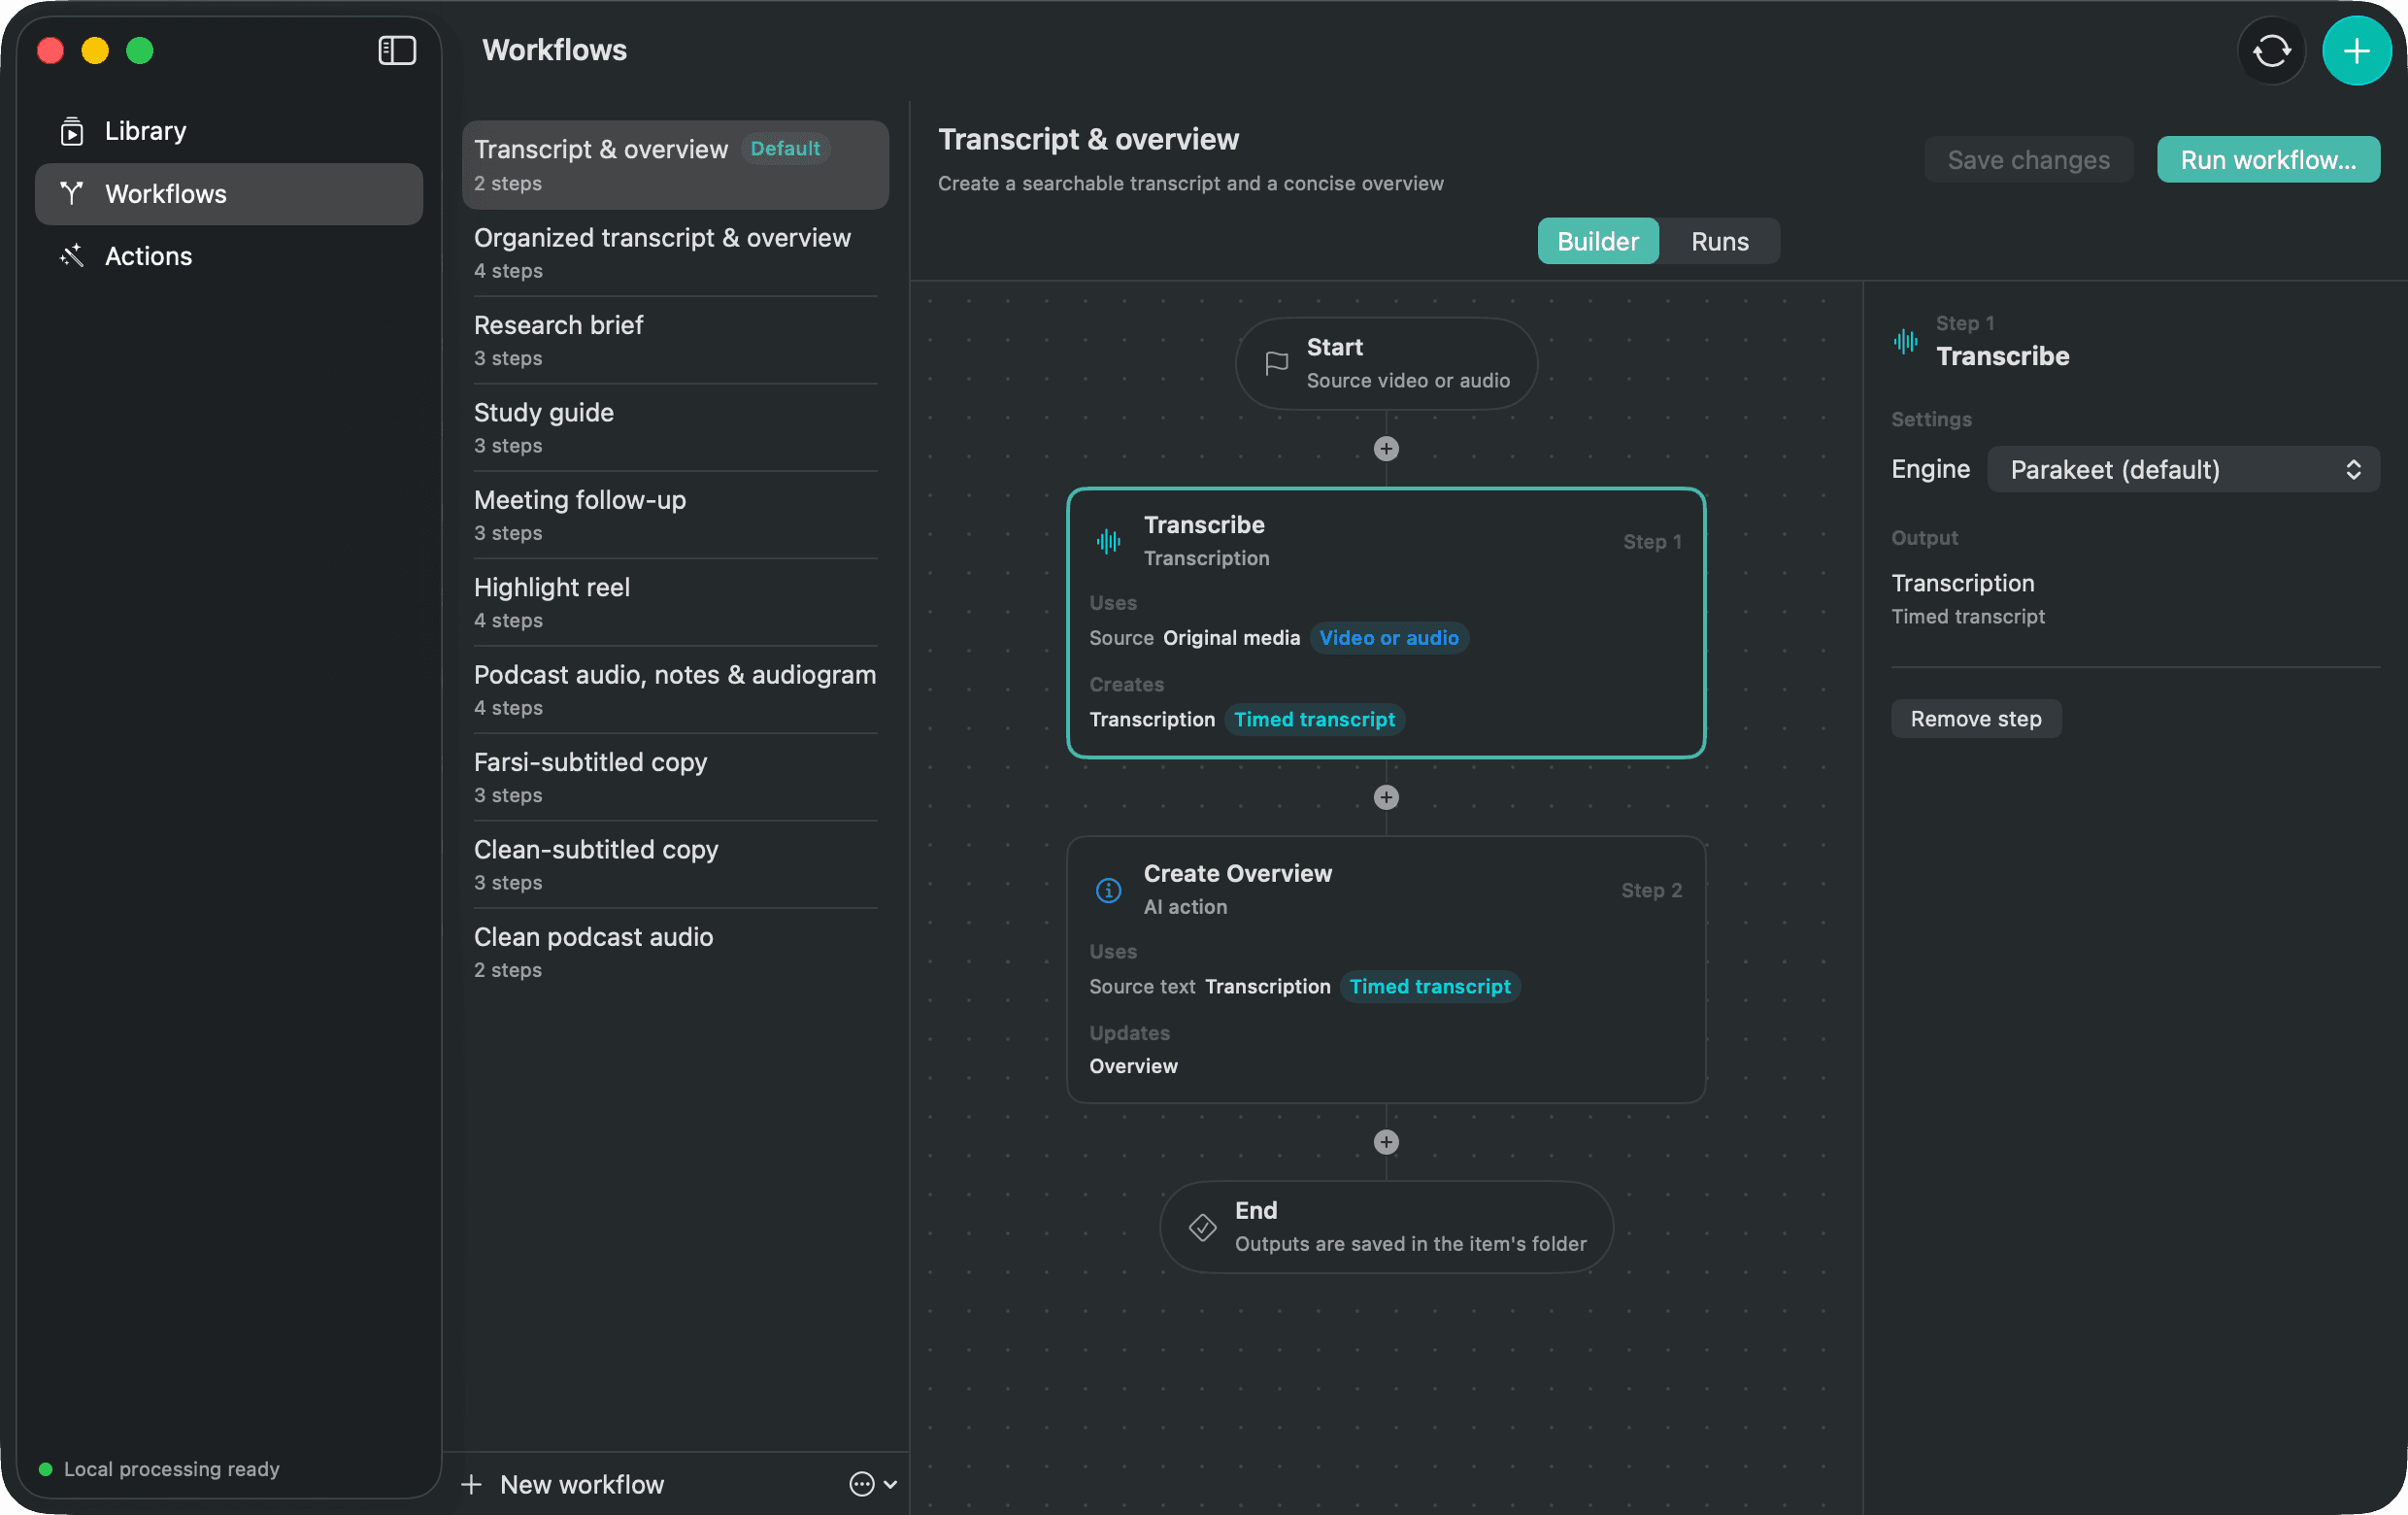The image size is (2408, 1515).
Task: Click the Video or audio tag
Action: pos(1388,638)
